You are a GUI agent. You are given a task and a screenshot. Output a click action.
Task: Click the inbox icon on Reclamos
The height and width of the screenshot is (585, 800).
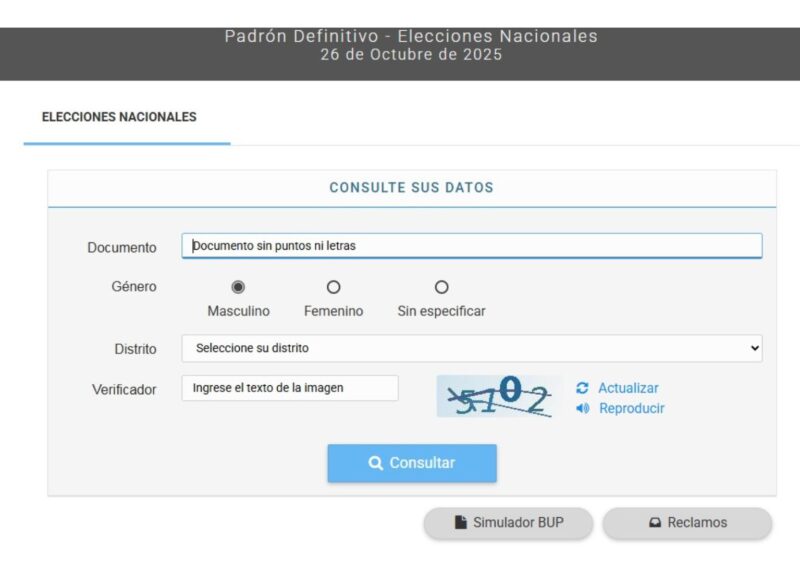point(655,522)
